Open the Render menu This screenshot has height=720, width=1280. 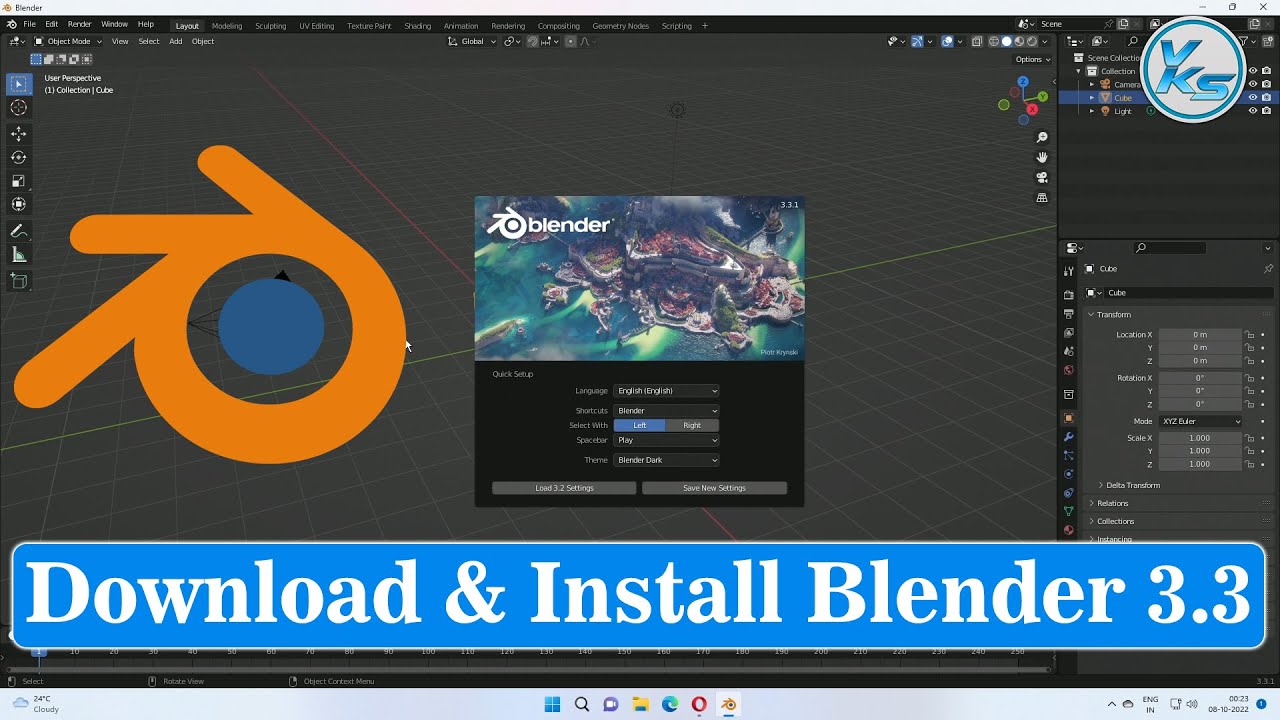[79, 23]
